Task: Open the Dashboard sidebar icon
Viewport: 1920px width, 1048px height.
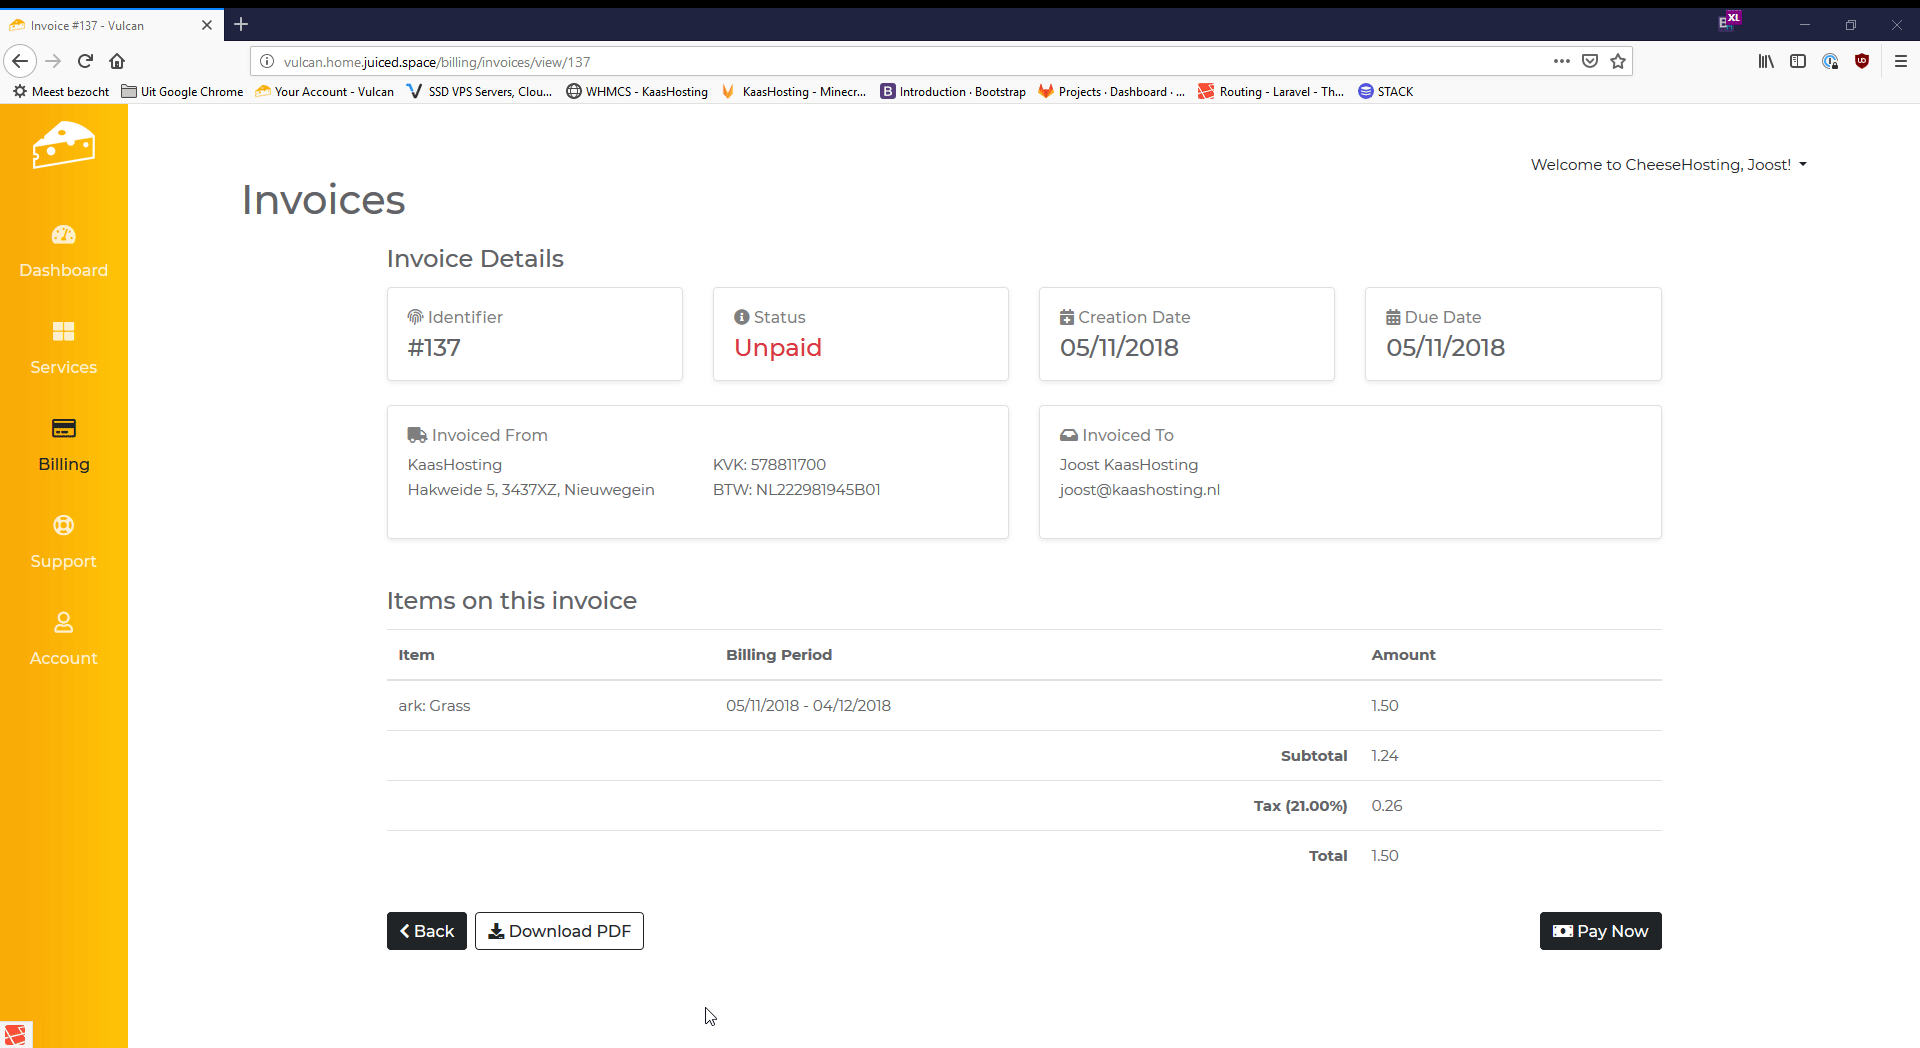Action: [x=63, y=235]
